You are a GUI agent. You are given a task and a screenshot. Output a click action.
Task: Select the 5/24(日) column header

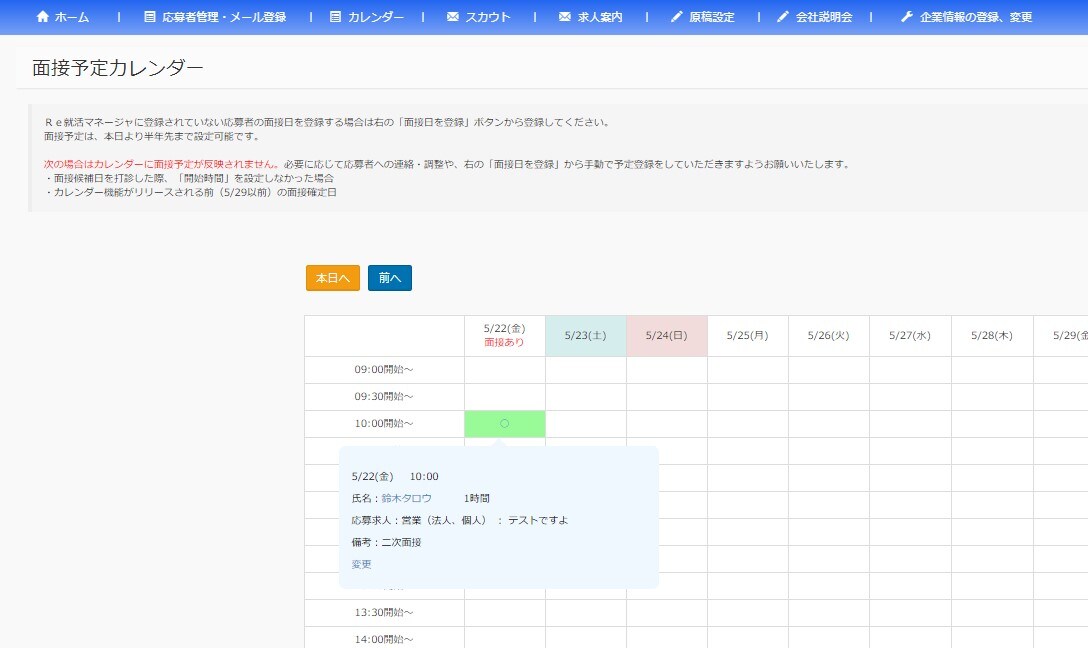(667, 336)
